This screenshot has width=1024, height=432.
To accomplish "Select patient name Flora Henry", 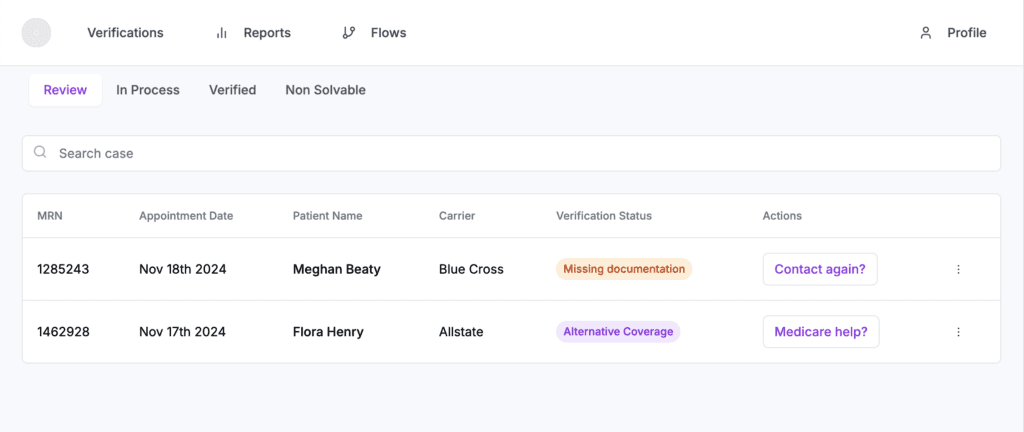I will click(x=329, y=332).
